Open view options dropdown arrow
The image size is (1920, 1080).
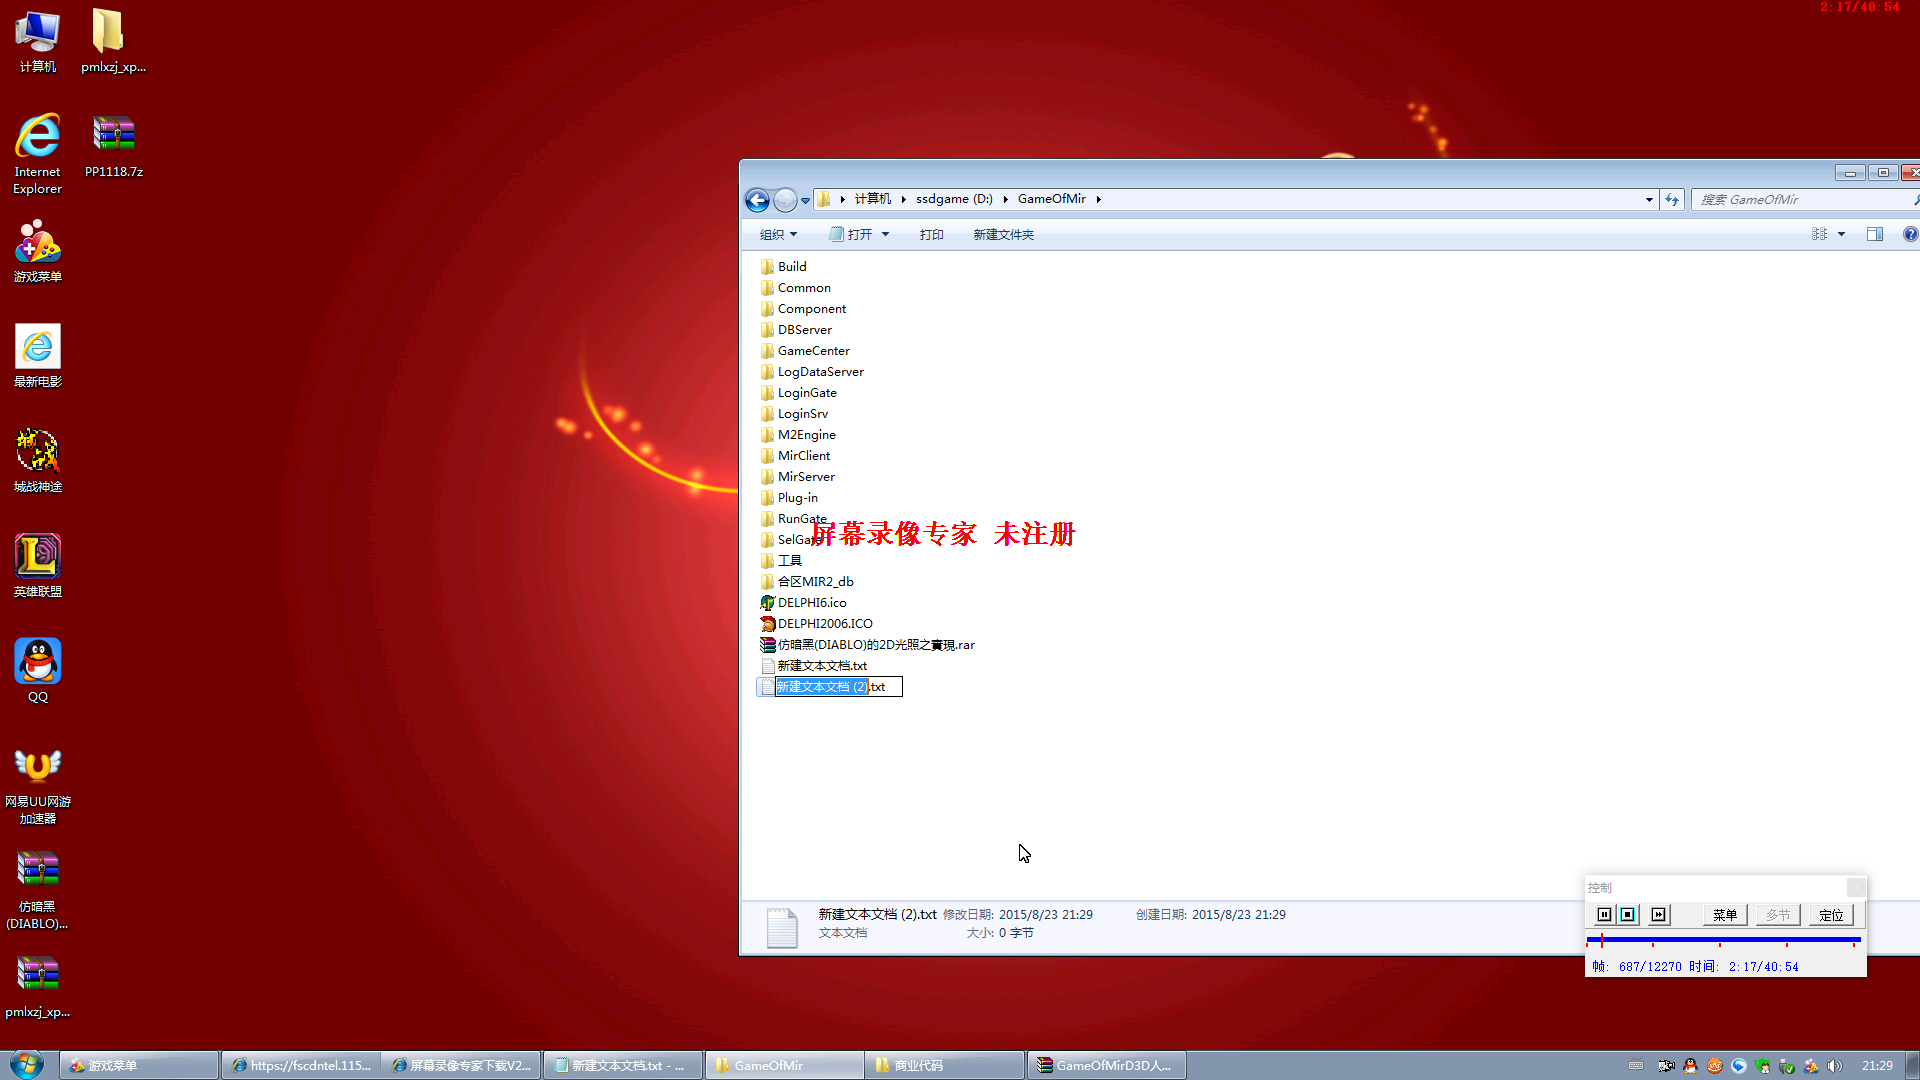pyautogui.click(x=1841, y=234)
